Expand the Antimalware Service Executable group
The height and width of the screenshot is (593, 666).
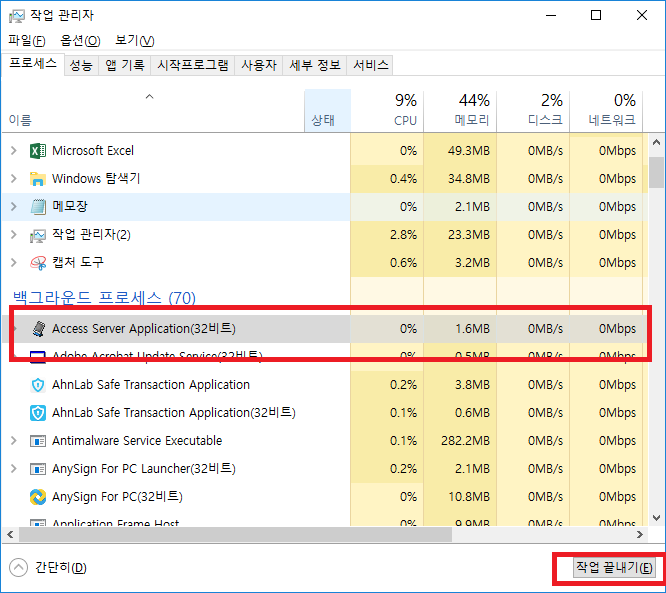click(x=14, y=441)
